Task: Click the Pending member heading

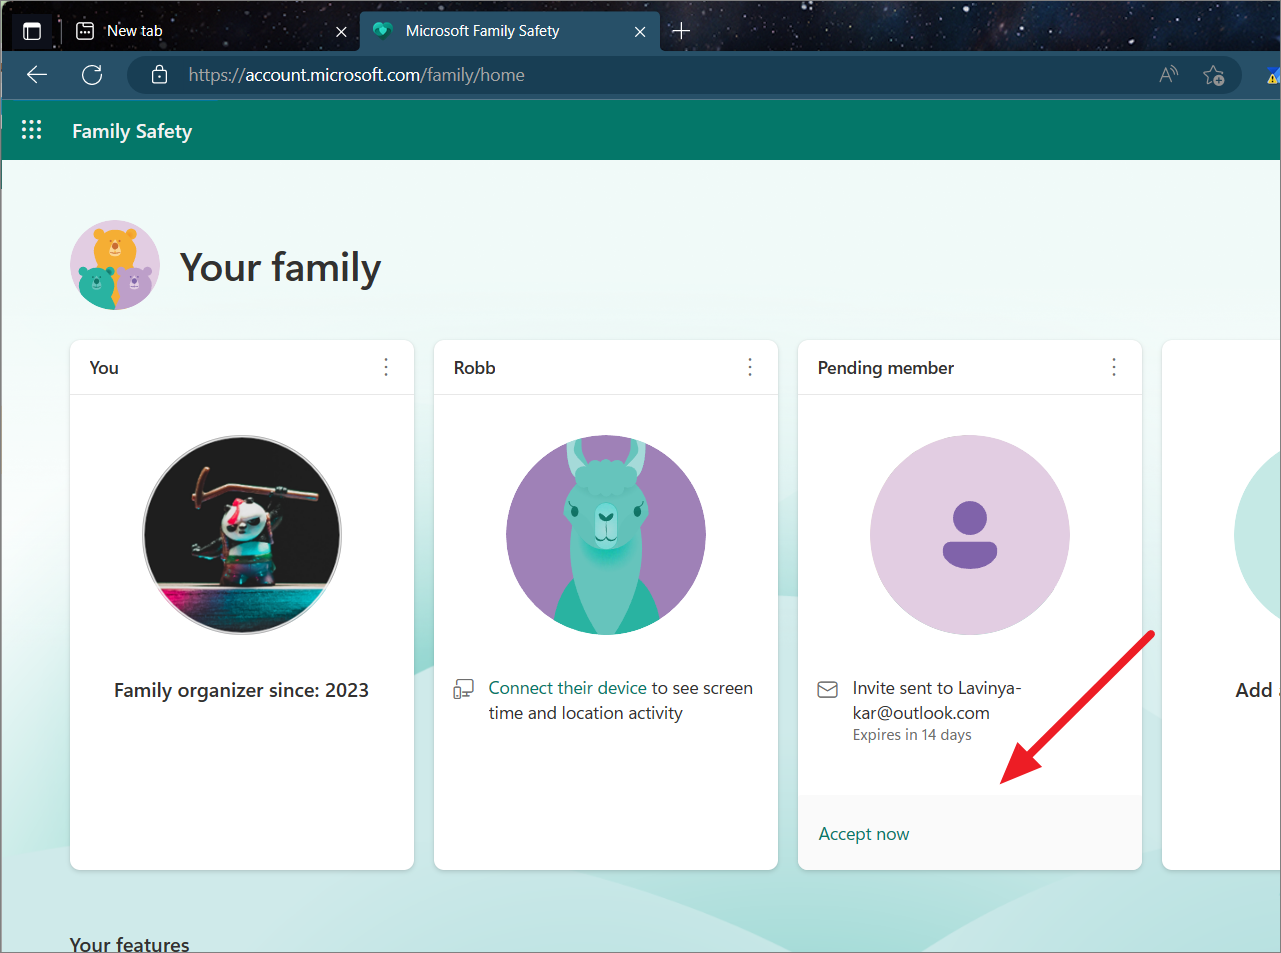Action: click(x=886, y=368)
